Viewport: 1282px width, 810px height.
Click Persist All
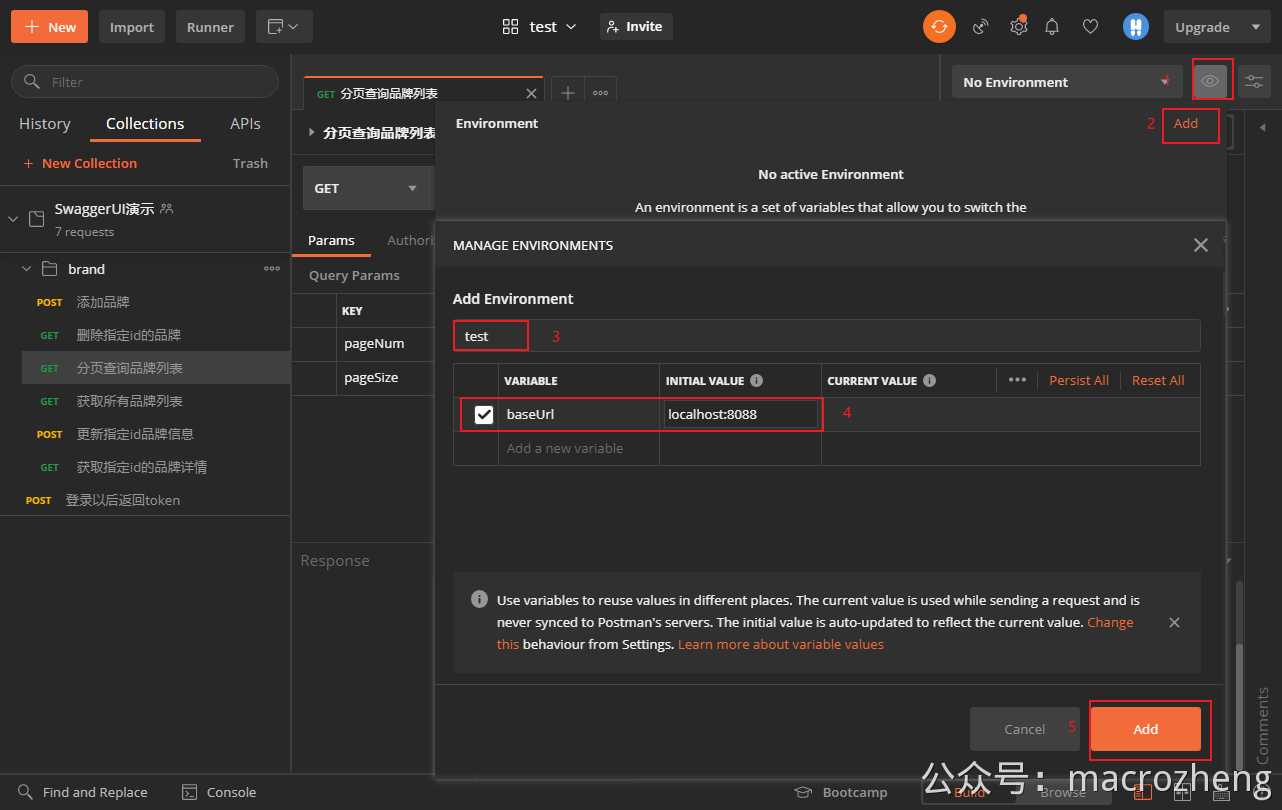pos(1079,380)
